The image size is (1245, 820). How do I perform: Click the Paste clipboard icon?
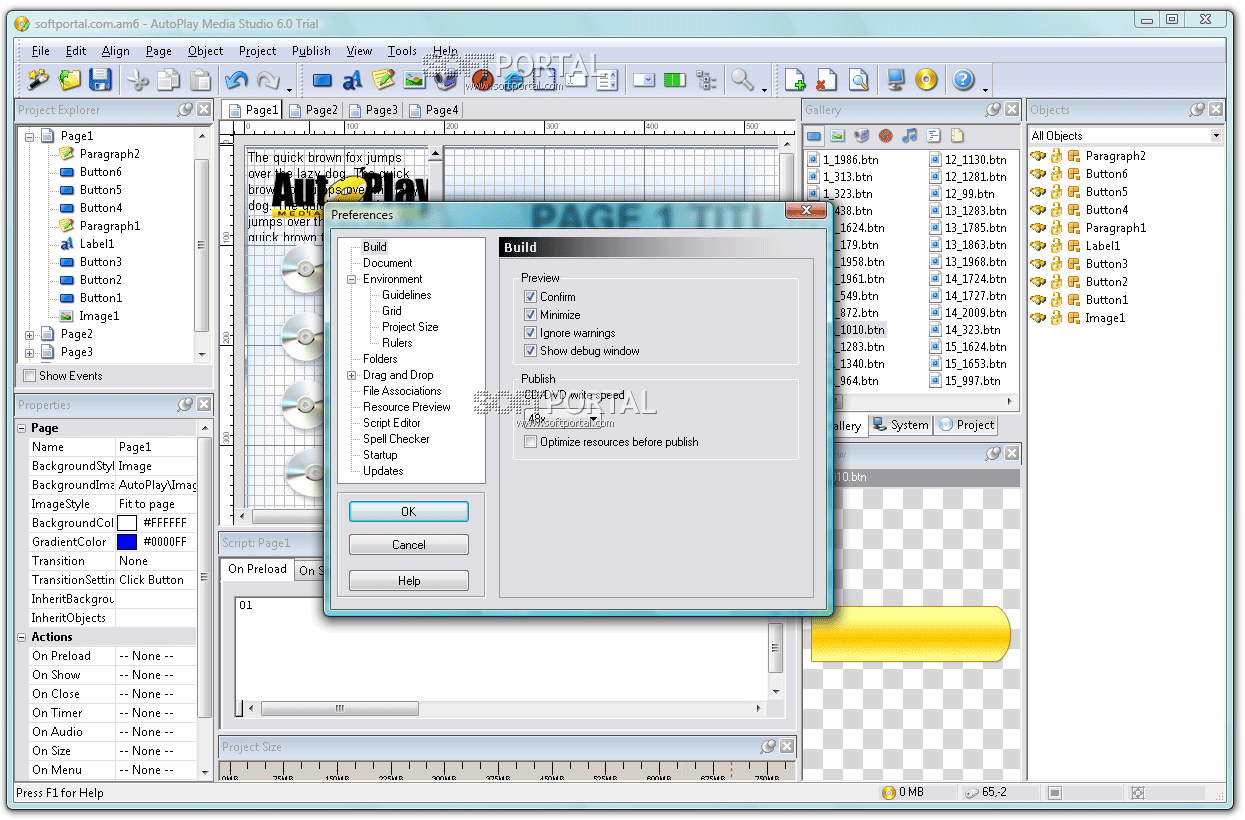(x=201, y=79)
